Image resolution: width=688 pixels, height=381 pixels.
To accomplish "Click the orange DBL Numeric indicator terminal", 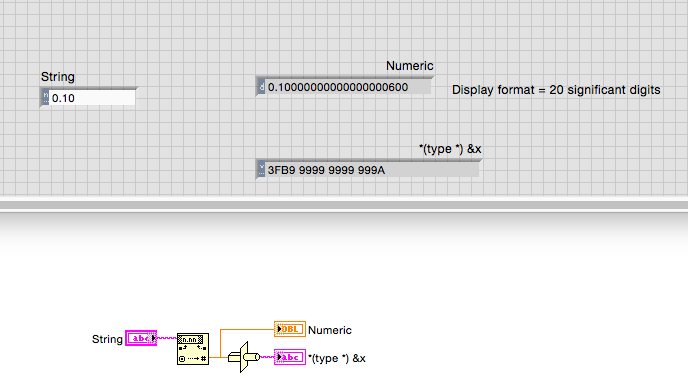I will [x=290, y=329].
